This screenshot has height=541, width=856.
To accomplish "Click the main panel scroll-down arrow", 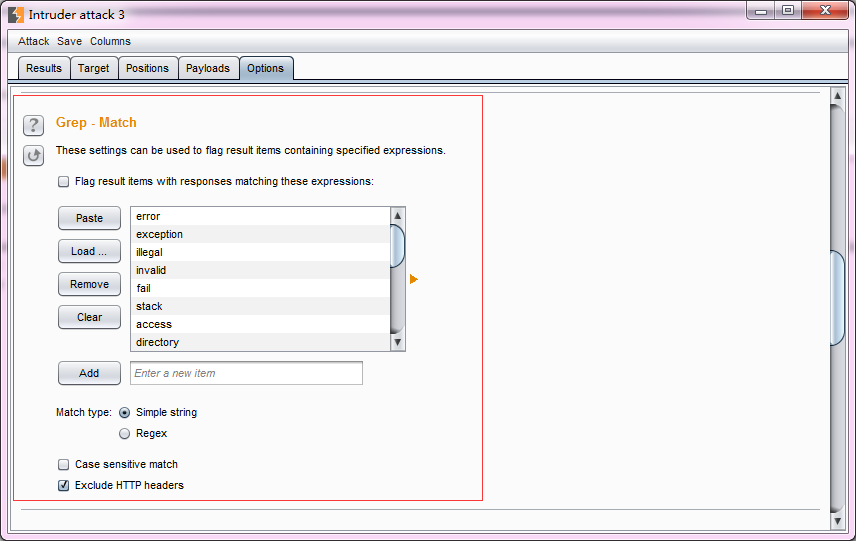I will [x=838, y=521].
